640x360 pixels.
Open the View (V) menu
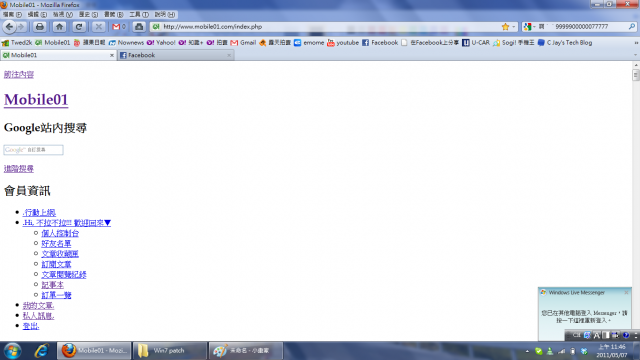(x=62, y=14)
